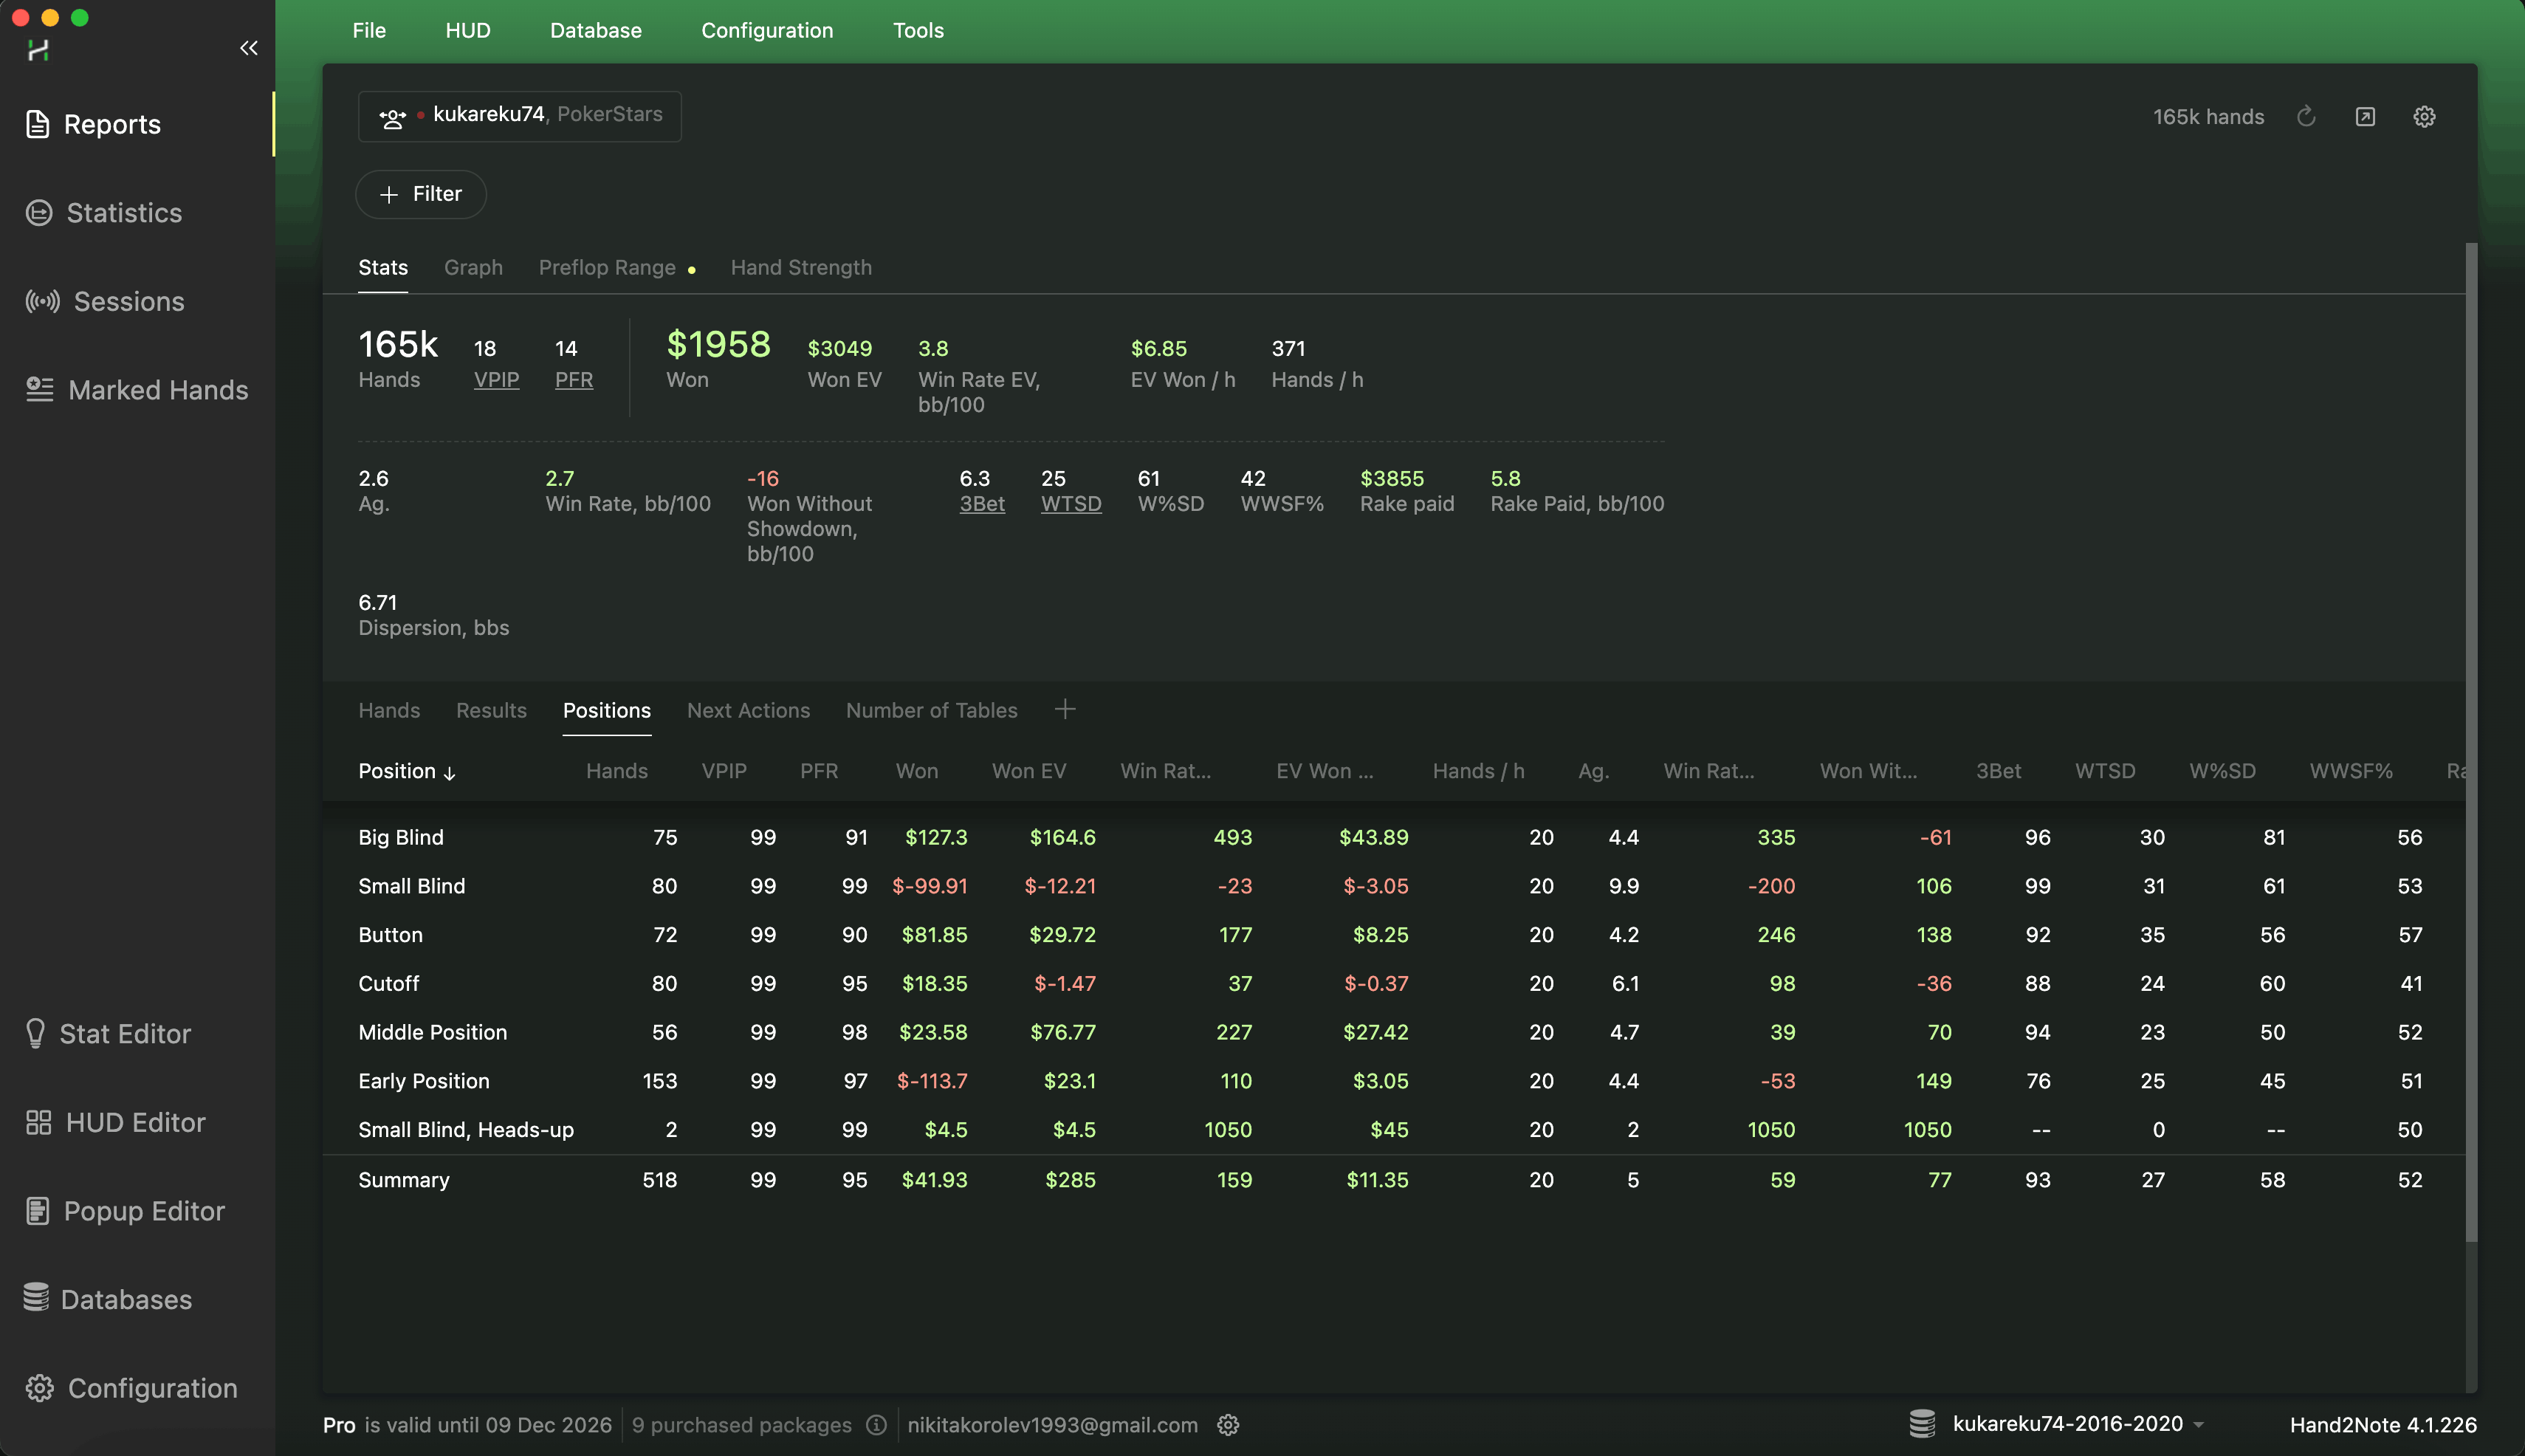Add a new report tab with the plus
This screenshot has width=2525, height=1456.
click(1064, 709)
